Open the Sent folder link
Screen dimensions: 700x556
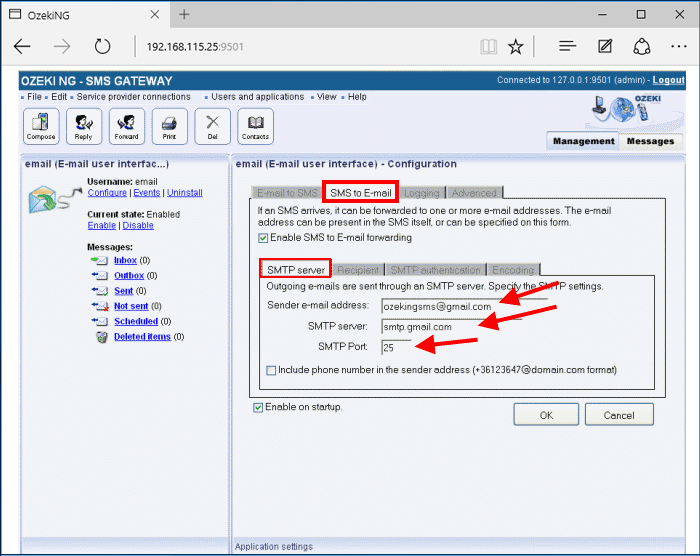pyautogui.click(x=124, y=291)
